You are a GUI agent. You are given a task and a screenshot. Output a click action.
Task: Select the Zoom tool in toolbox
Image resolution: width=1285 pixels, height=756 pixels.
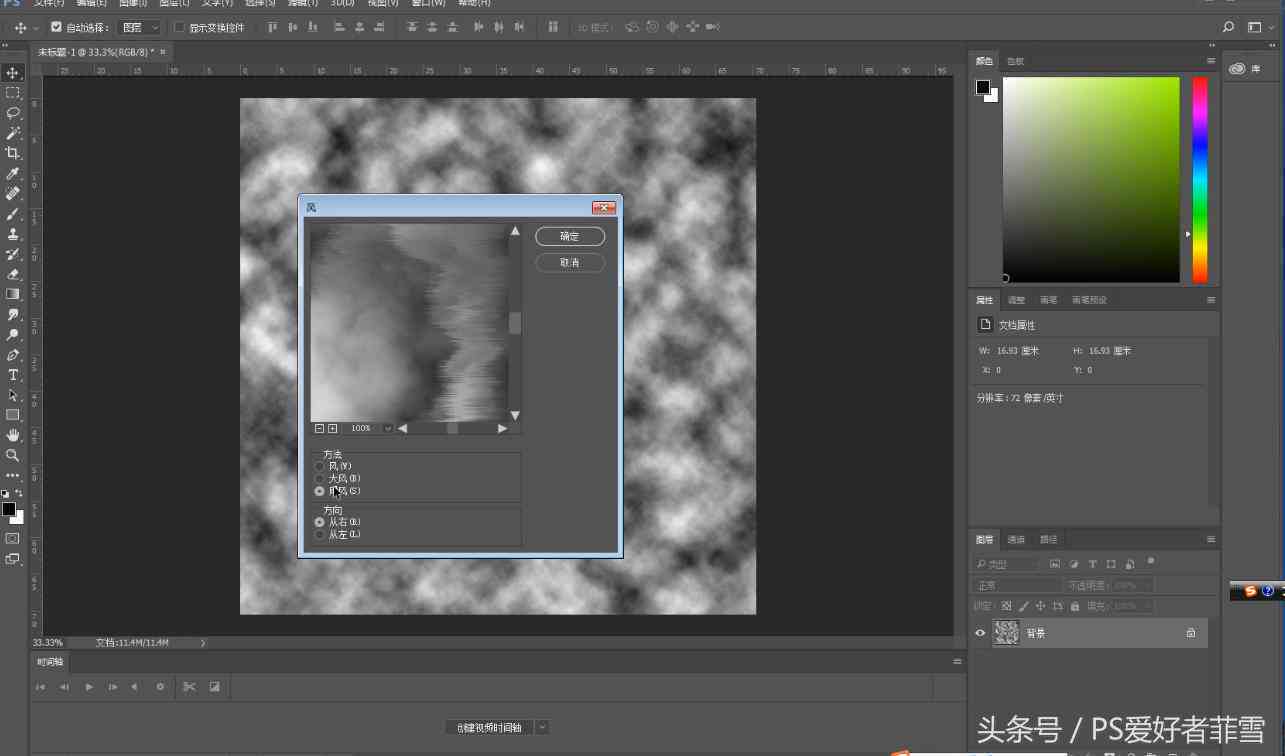point(13,455)
